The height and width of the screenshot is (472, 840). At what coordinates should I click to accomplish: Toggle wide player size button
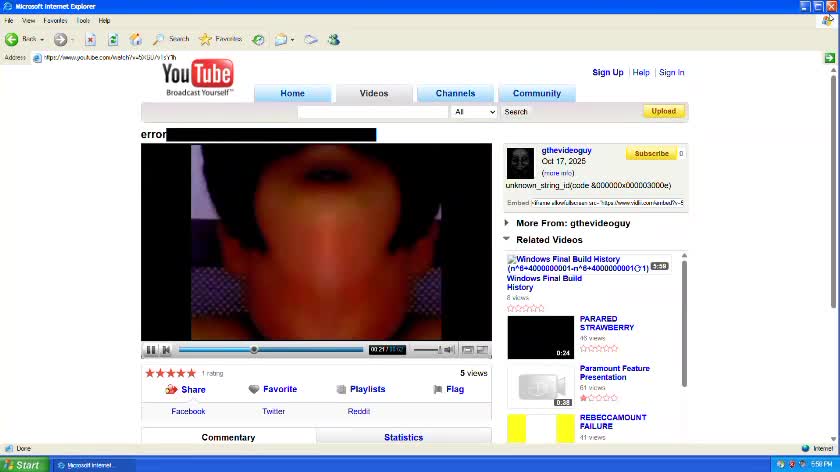467,350
